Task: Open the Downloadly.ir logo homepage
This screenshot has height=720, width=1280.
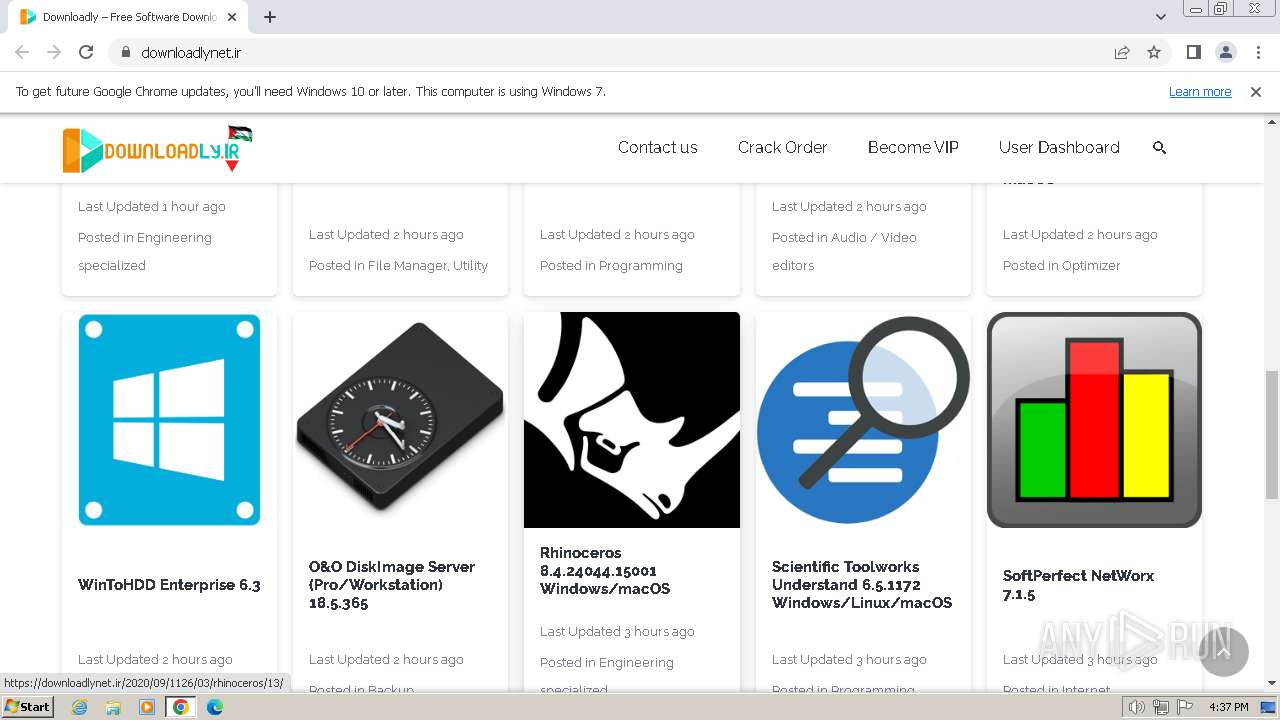Action: [157, 149]
